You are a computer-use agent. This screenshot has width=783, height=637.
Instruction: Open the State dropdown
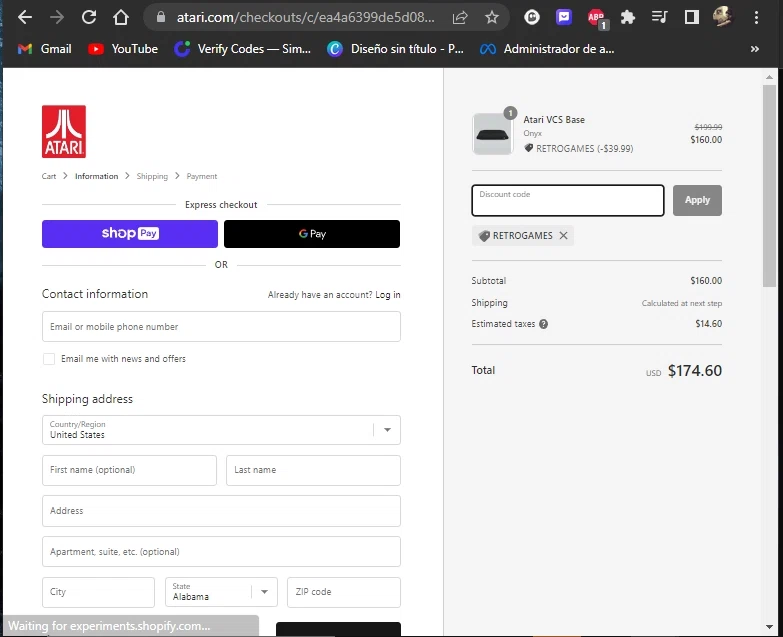click(221, 592)
